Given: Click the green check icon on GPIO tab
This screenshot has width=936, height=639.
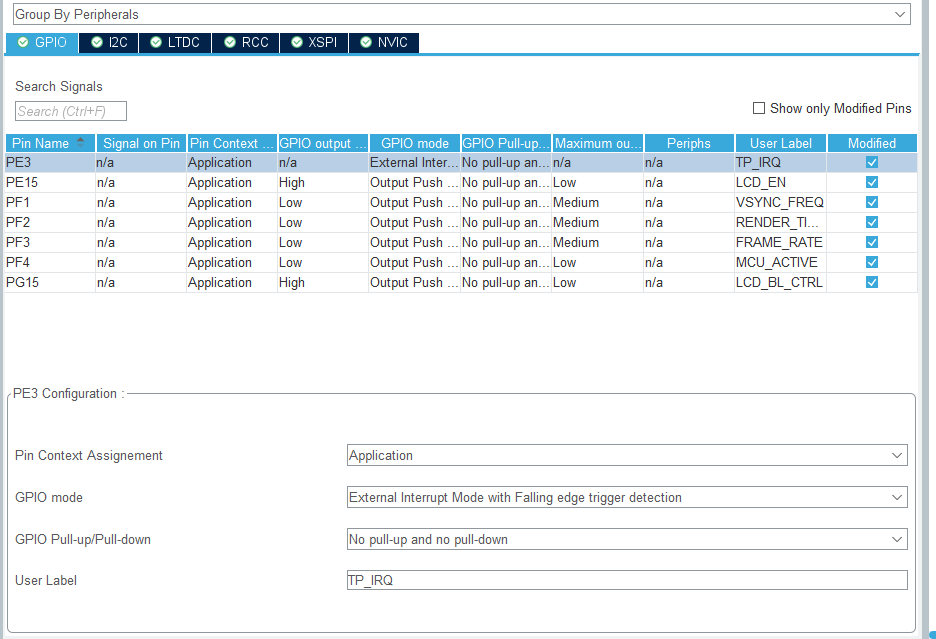Looking at the screenshot, I should (x=23, y=43).
